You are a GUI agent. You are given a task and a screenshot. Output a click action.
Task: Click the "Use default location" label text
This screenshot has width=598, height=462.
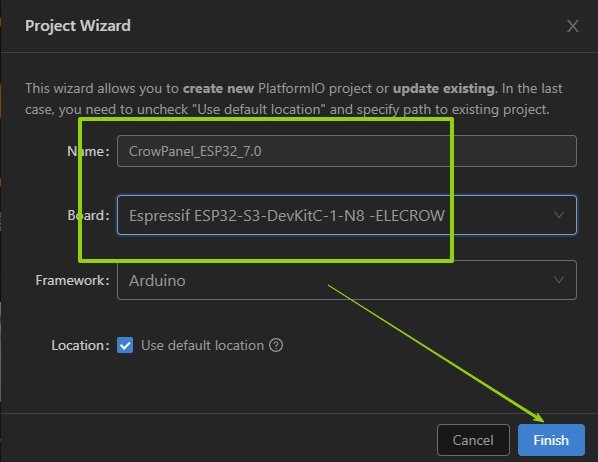coord(203,345)
